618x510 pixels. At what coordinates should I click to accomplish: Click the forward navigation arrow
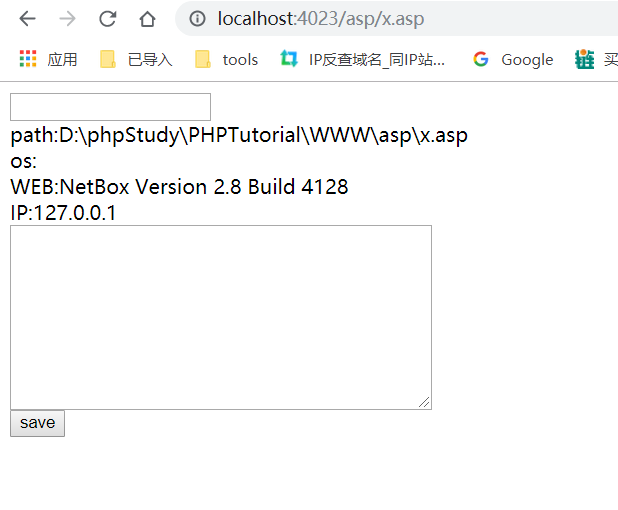pos(67,19)
